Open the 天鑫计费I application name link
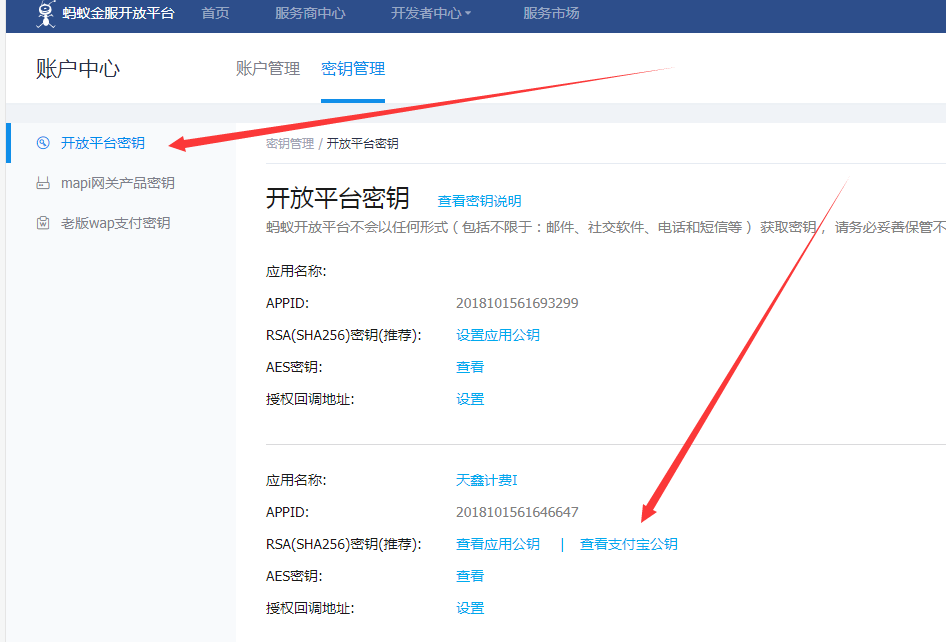The image size is (946, 642). [x=487, y=480]
